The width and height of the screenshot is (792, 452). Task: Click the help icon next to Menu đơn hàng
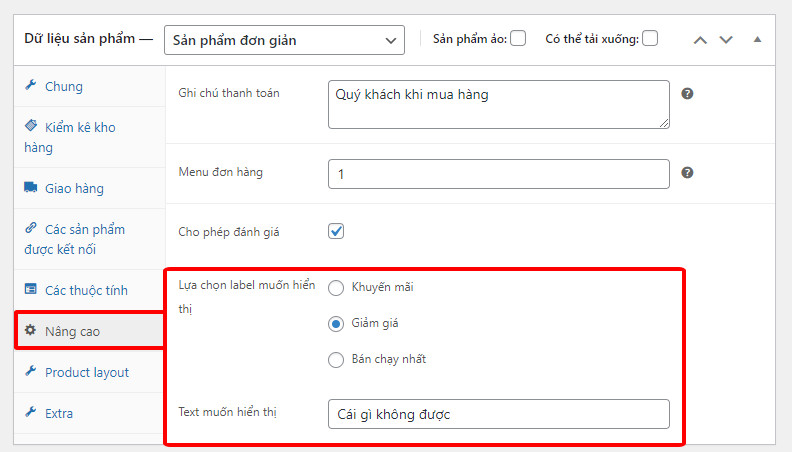[687, 173]
